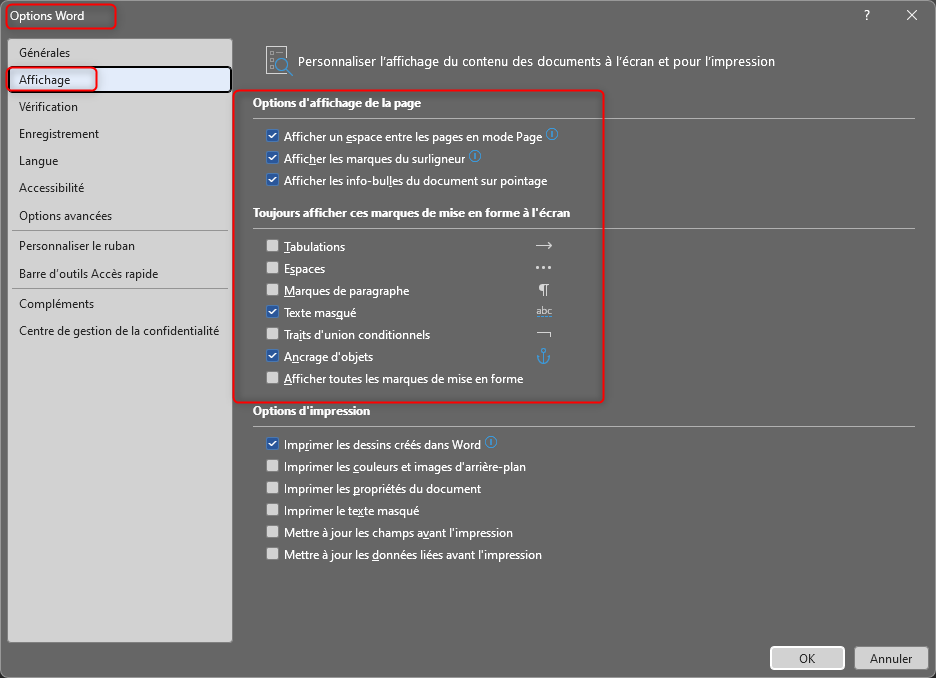Click the blue anchor icon
This screenshot has width=936, height=678.
pyautogui.click(x=544, y=356)
